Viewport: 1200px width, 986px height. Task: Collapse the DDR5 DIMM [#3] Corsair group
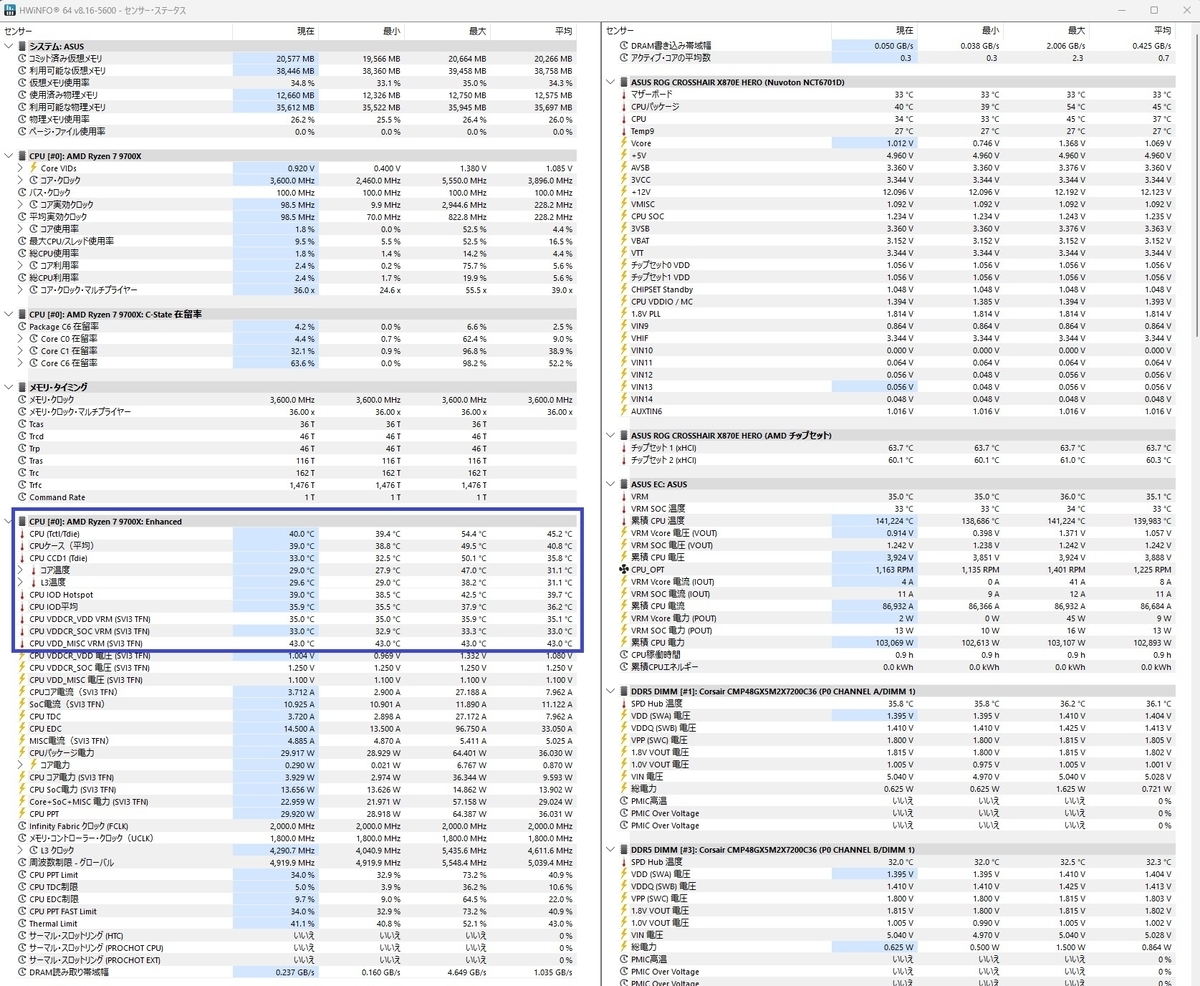pos(612,849)
